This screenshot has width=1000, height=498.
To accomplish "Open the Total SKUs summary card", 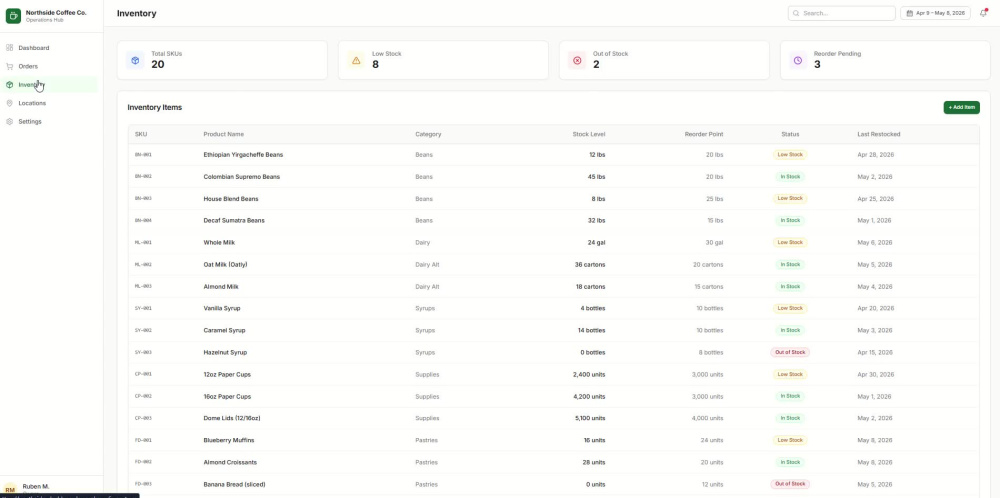I will [x=222, y=61].
